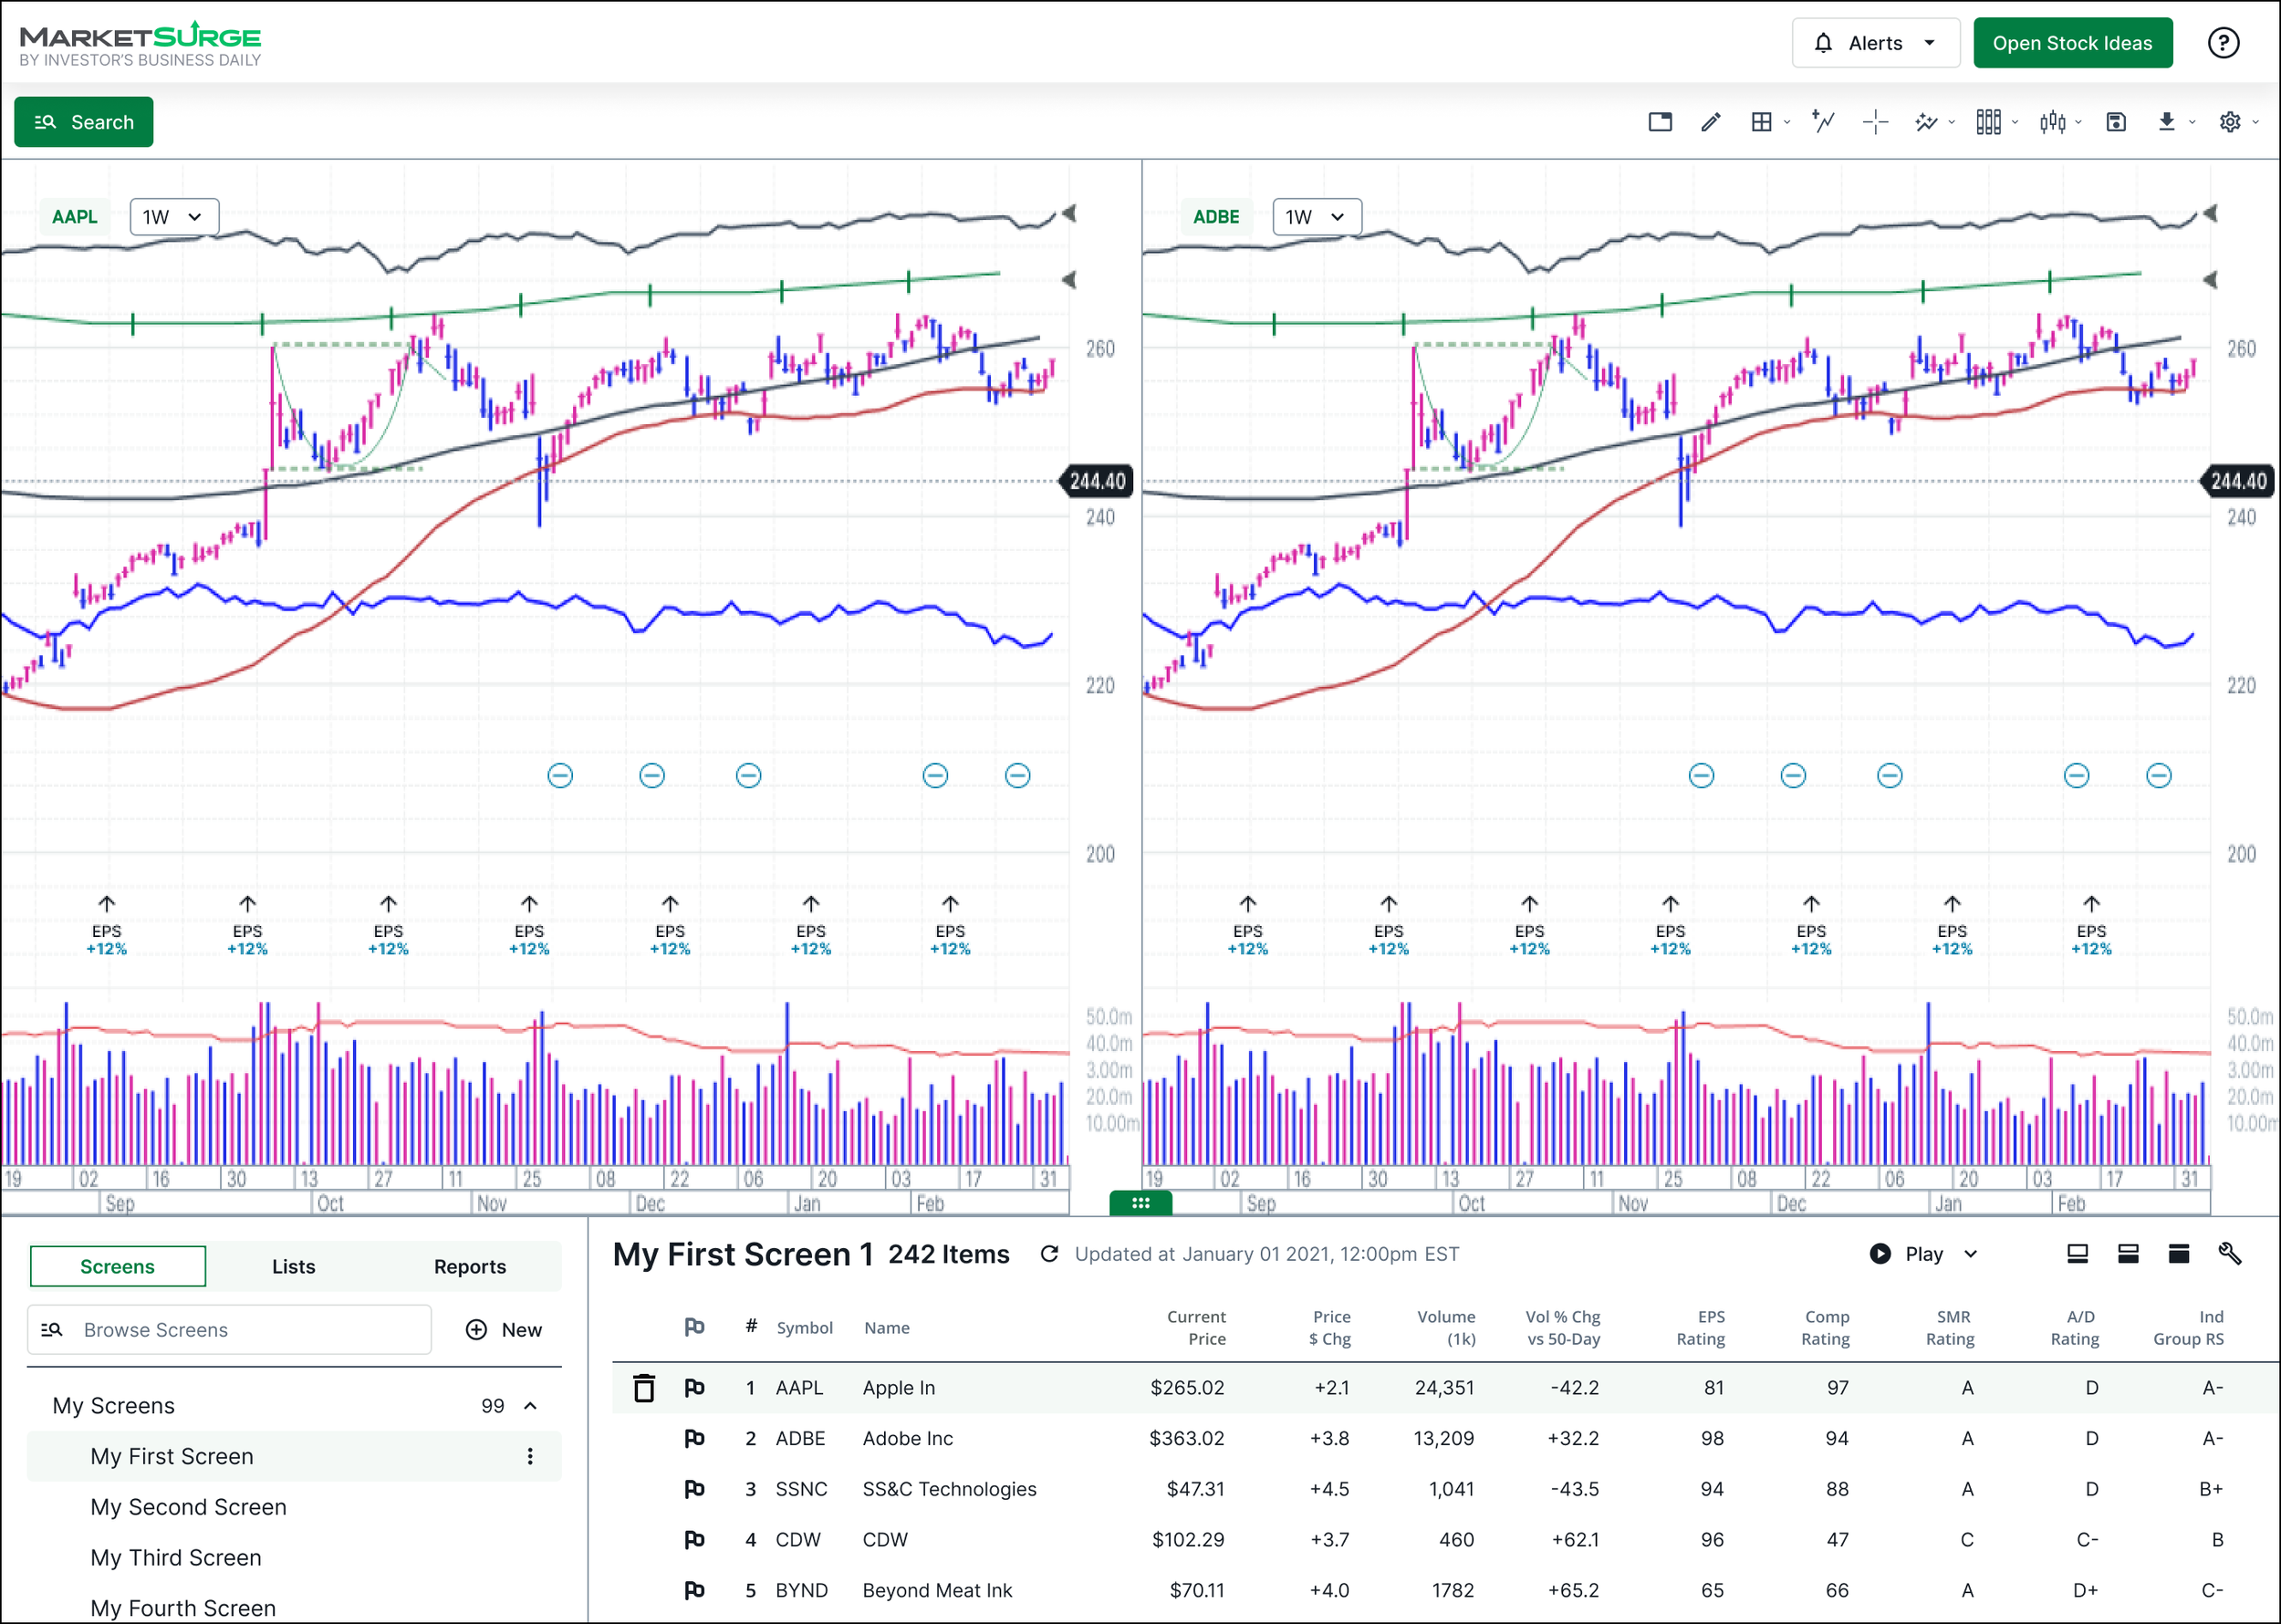Open the column layout icon

pyautogui.click(x=1989, y=122)
